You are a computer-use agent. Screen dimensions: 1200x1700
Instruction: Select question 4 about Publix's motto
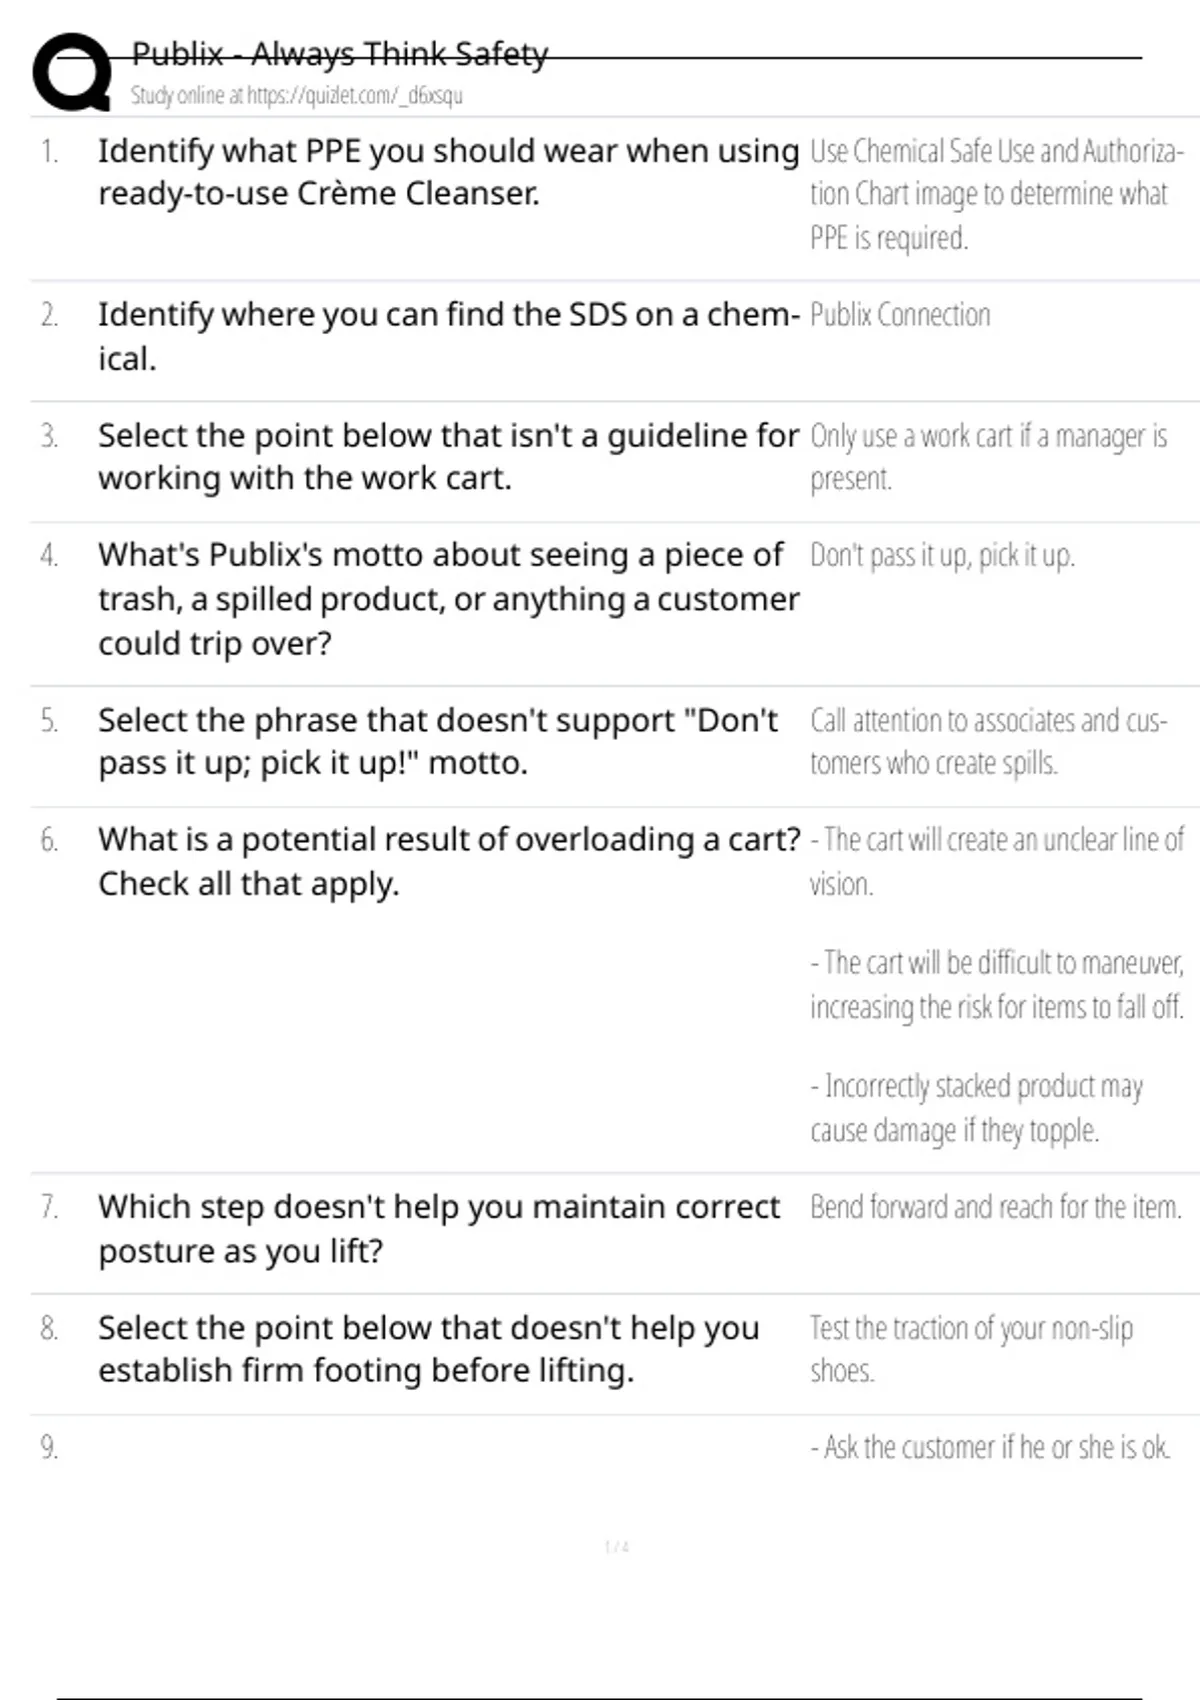[x=448, y=599]
